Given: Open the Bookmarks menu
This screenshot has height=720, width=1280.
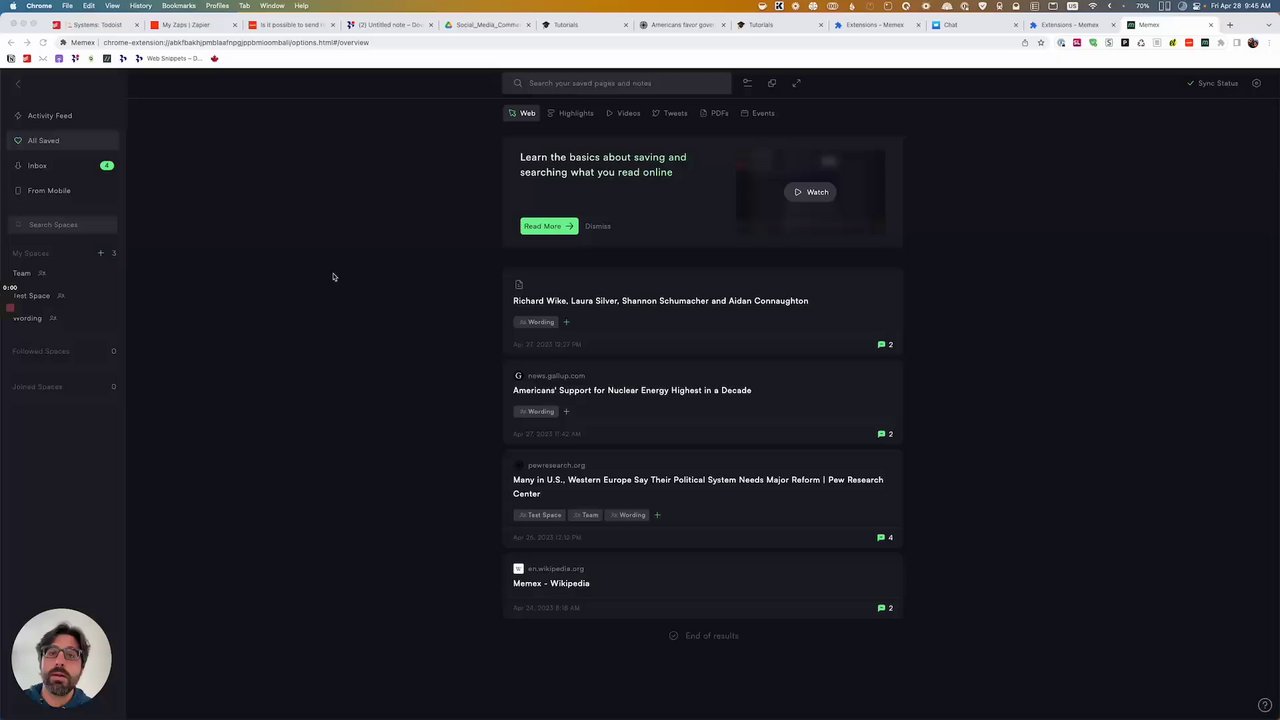Looking at the screenshot, I should click(x=179, y=6).
